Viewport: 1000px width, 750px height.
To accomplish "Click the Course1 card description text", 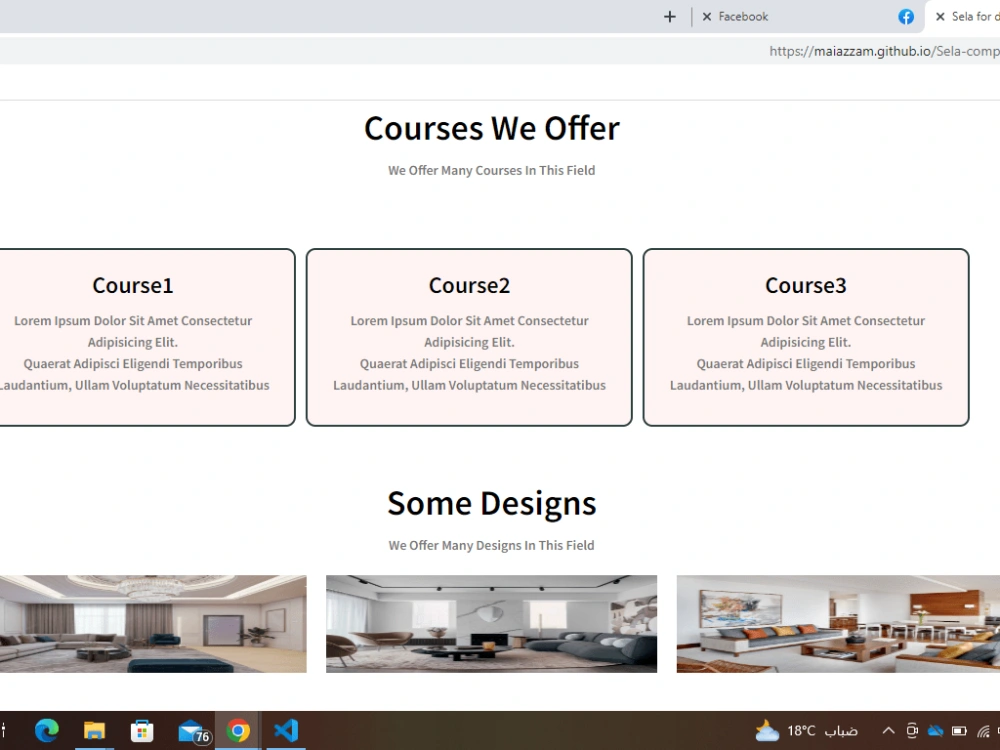I will 133,353.
